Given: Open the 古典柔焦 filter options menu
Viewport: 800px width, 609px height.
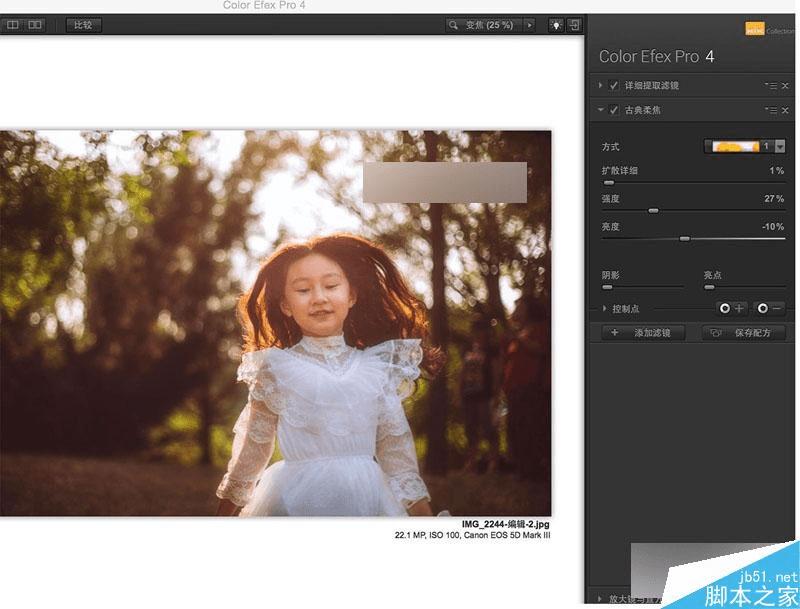Looking at the screenshot, I should (x=770, y=110).
